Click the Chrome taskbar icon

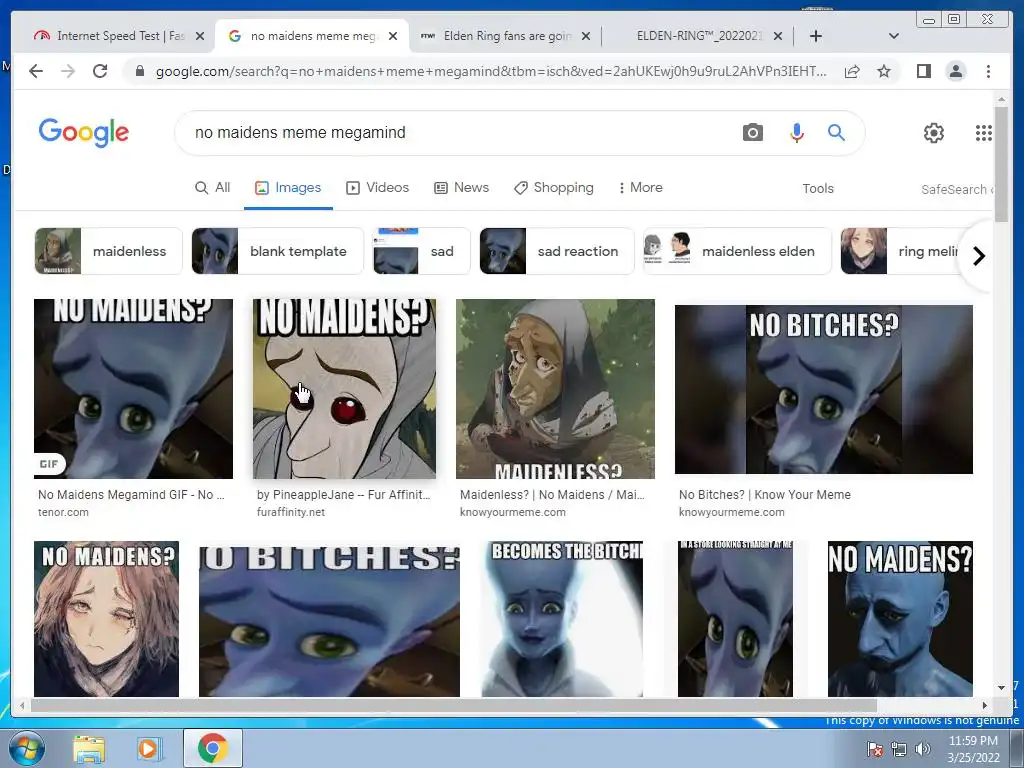tap(212, 748)
